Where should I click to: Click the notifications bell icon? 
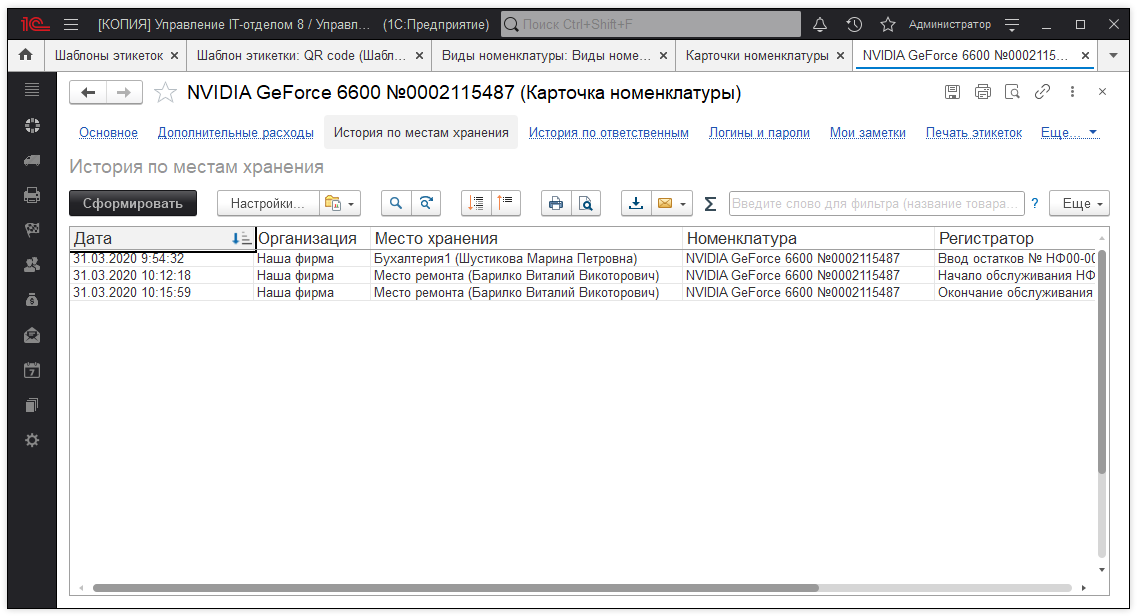coord(820,24)
